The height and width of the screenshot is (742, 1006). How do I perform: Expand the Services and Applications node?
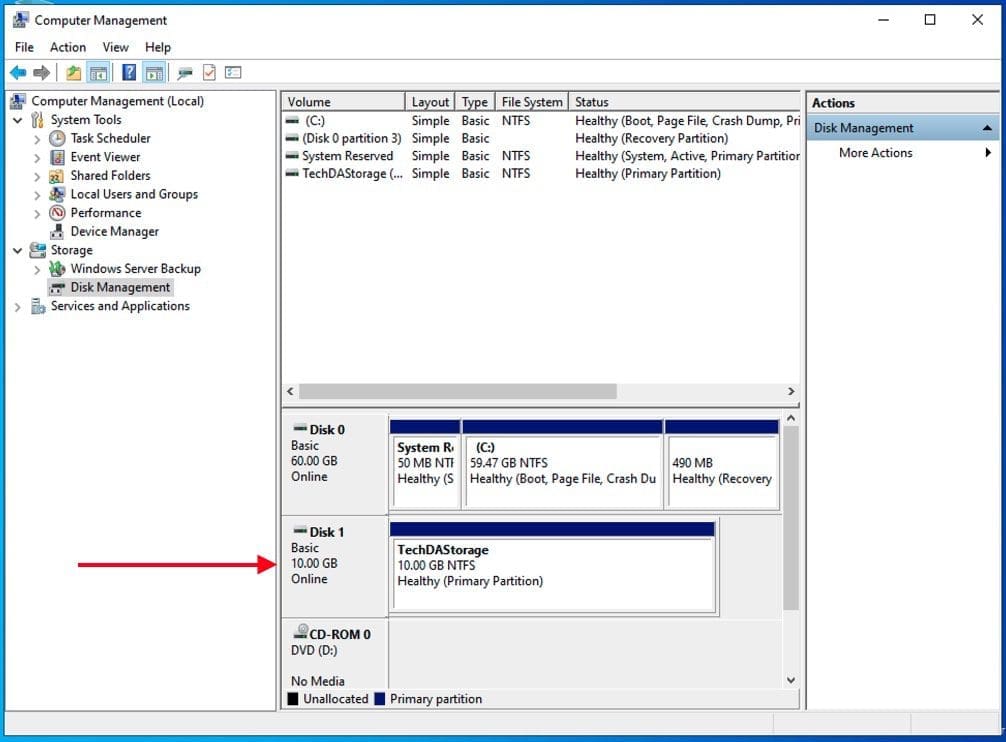(17, 307)
